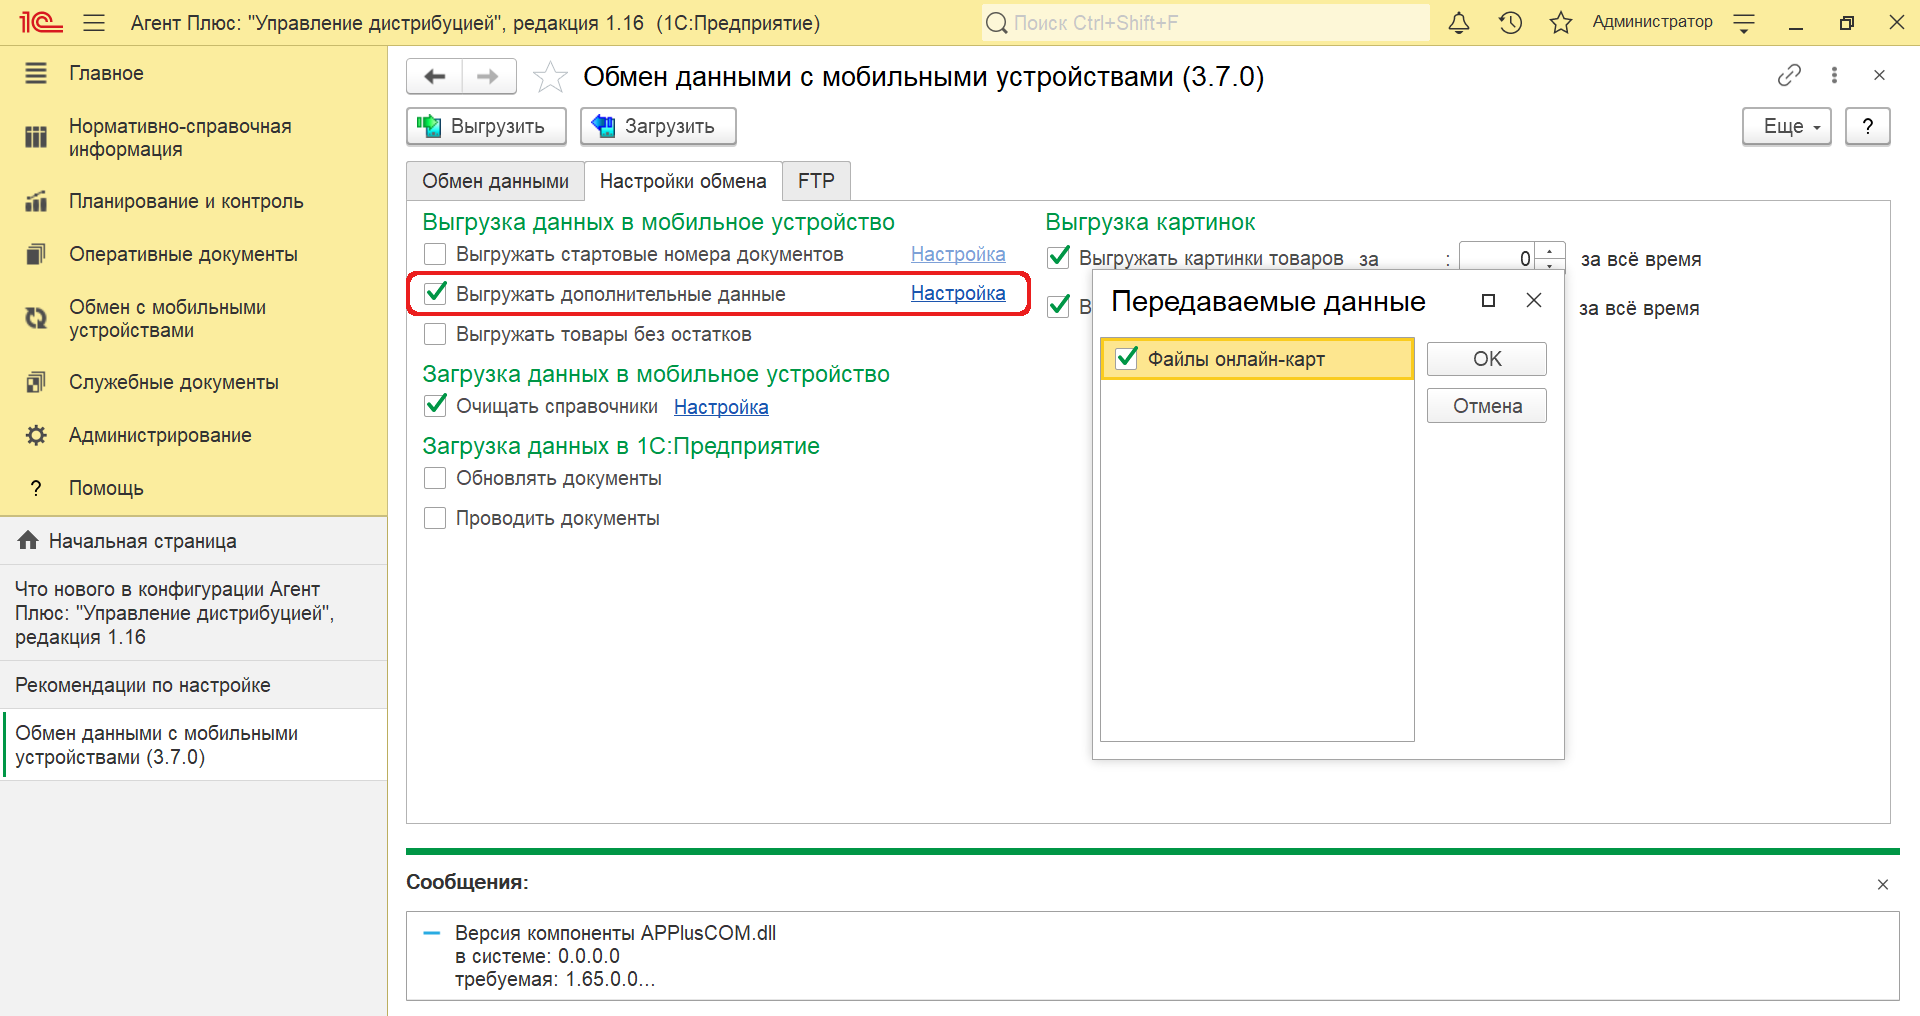This screenshot has height=1016, width=1920.
Task: Toggle Выгружать товары без остатков checkbox
Action: point(435,334)
